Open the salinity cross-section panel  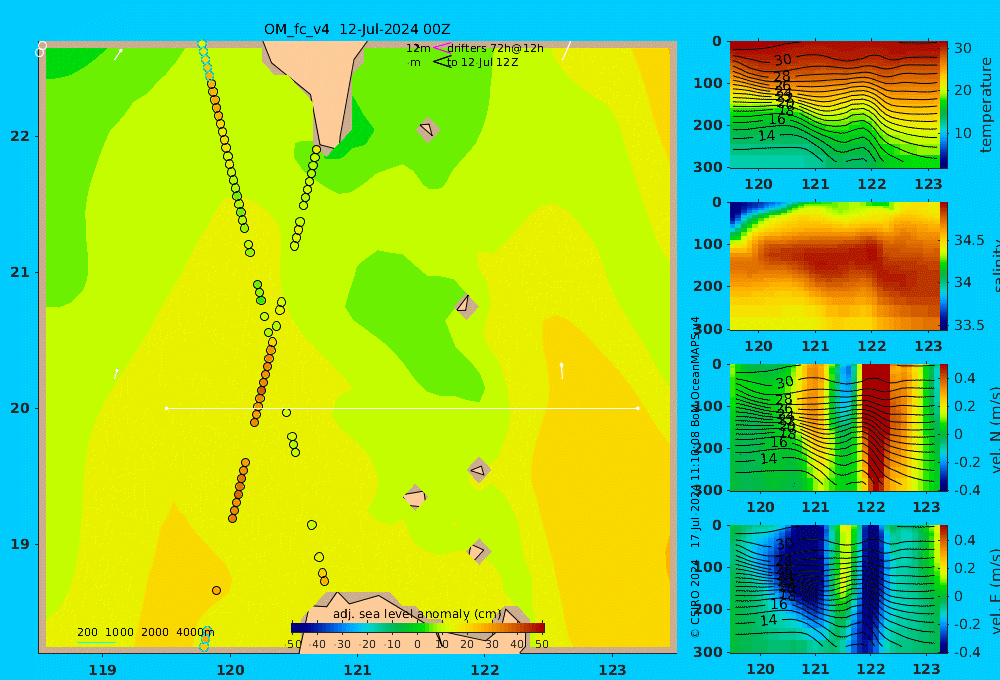pyautogui.click(x=834, y=266)
